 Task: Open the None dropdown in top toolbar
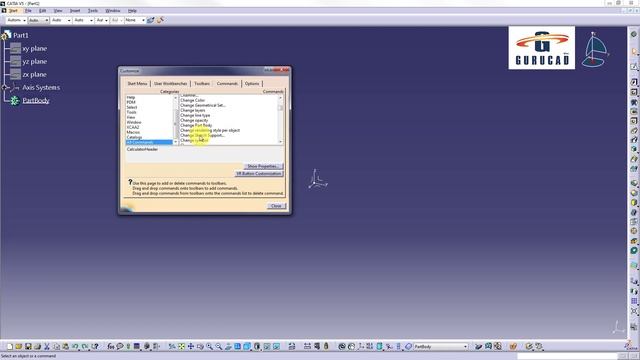[135, 20]
